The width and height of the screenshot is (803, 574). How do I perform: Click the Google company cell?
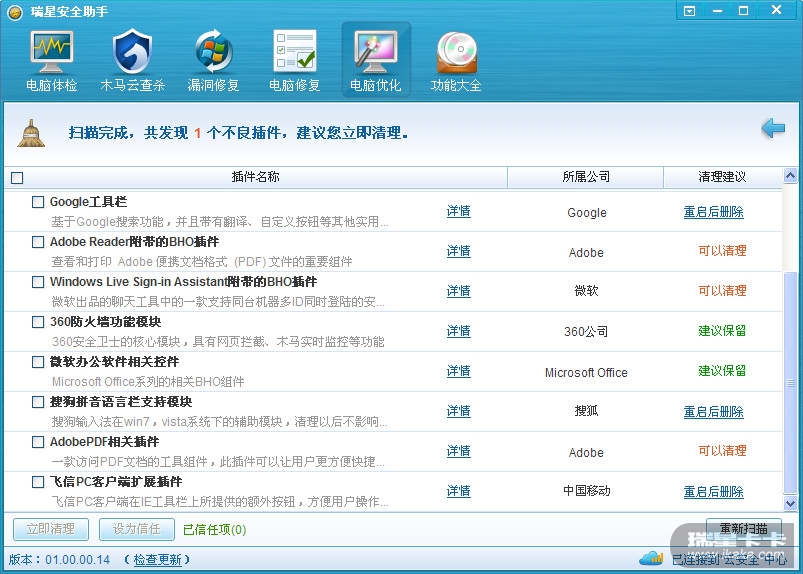click(587, 212)
